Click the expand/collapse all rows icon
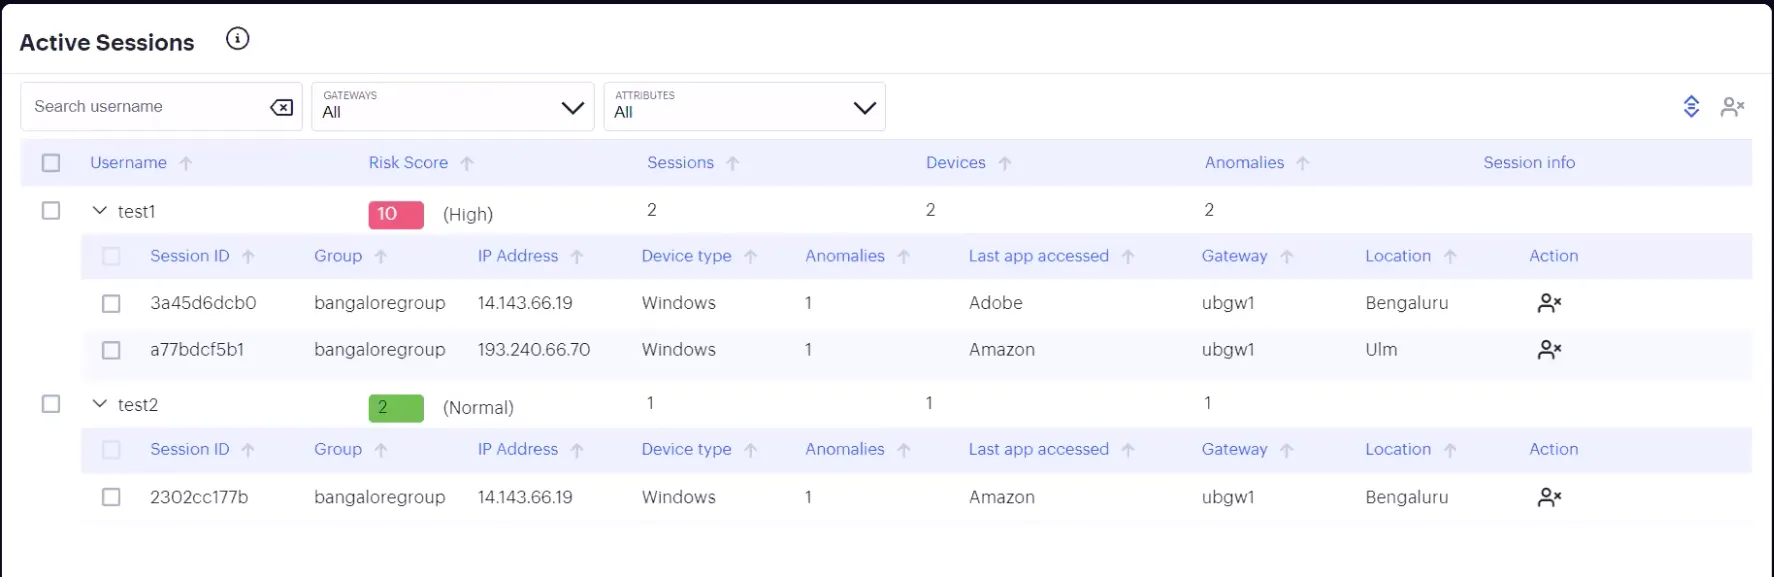This screenshot has height=577, width=1774. pyautogui.click(x=1691, y=106)
